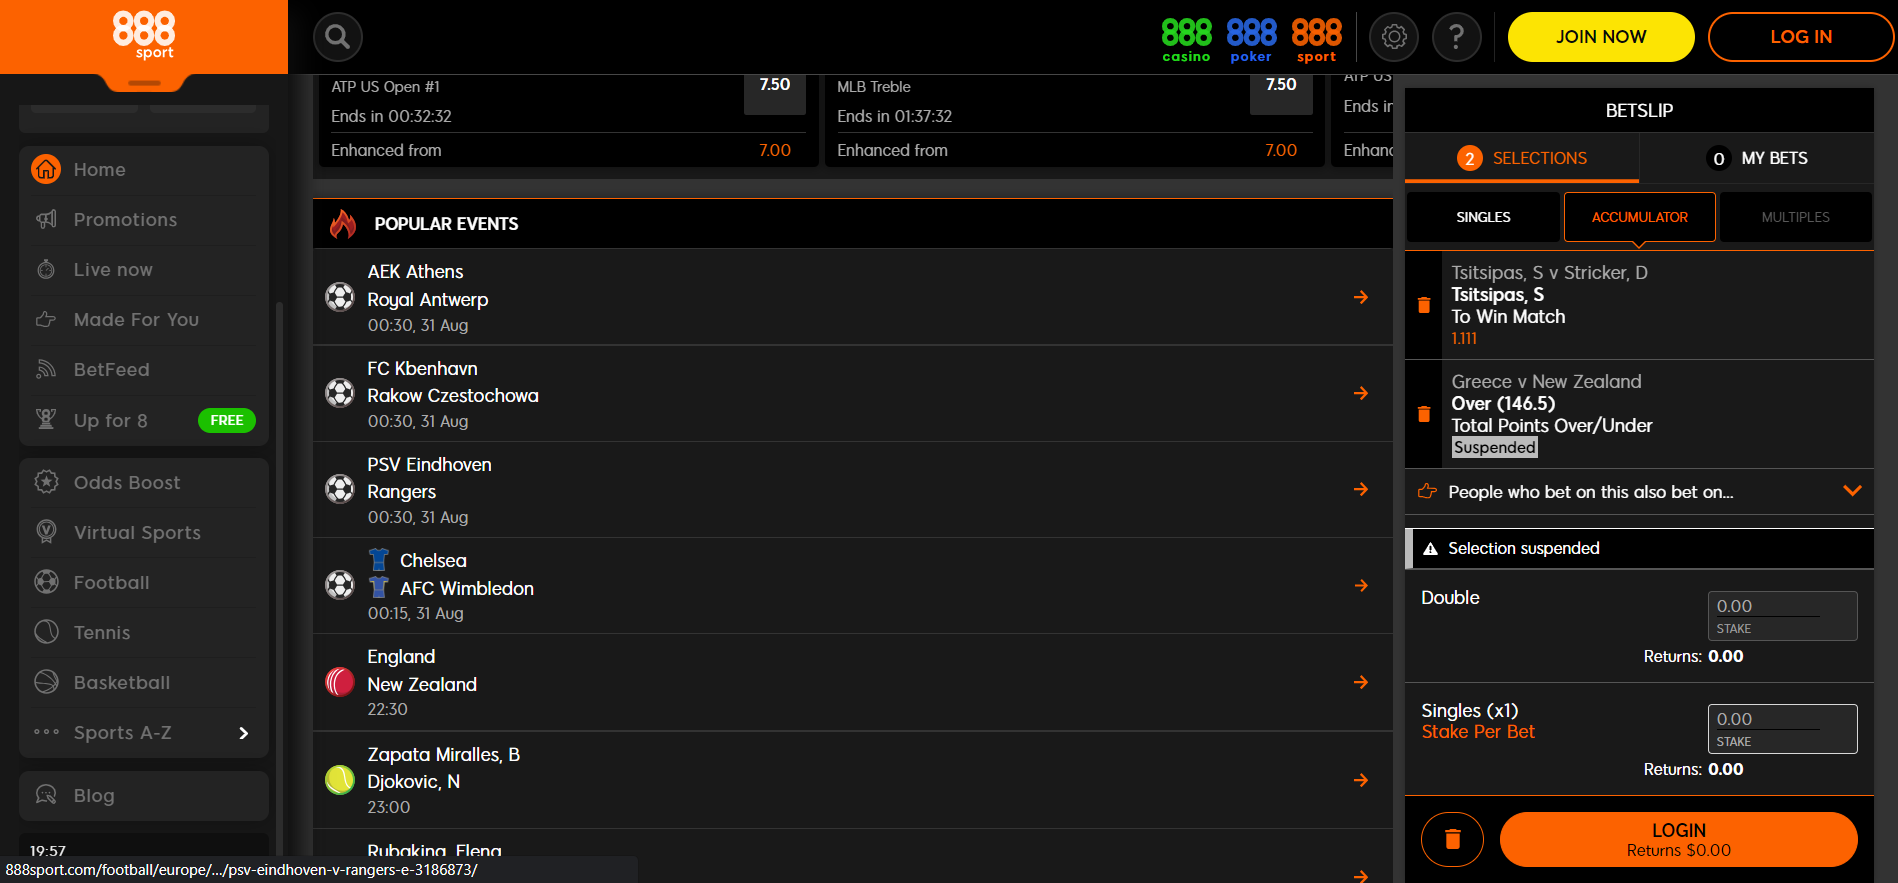Go to 888 casino logo link
The height and width of the screenshot is (883, 1898).
(1187, 40)
